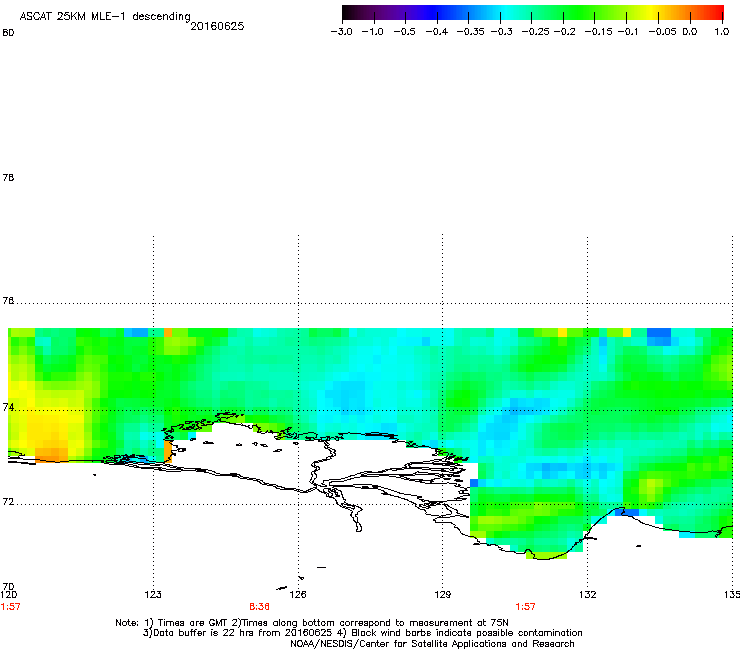Click the 0.0 color scale label
740x650 pixels.
pos(690,32)
